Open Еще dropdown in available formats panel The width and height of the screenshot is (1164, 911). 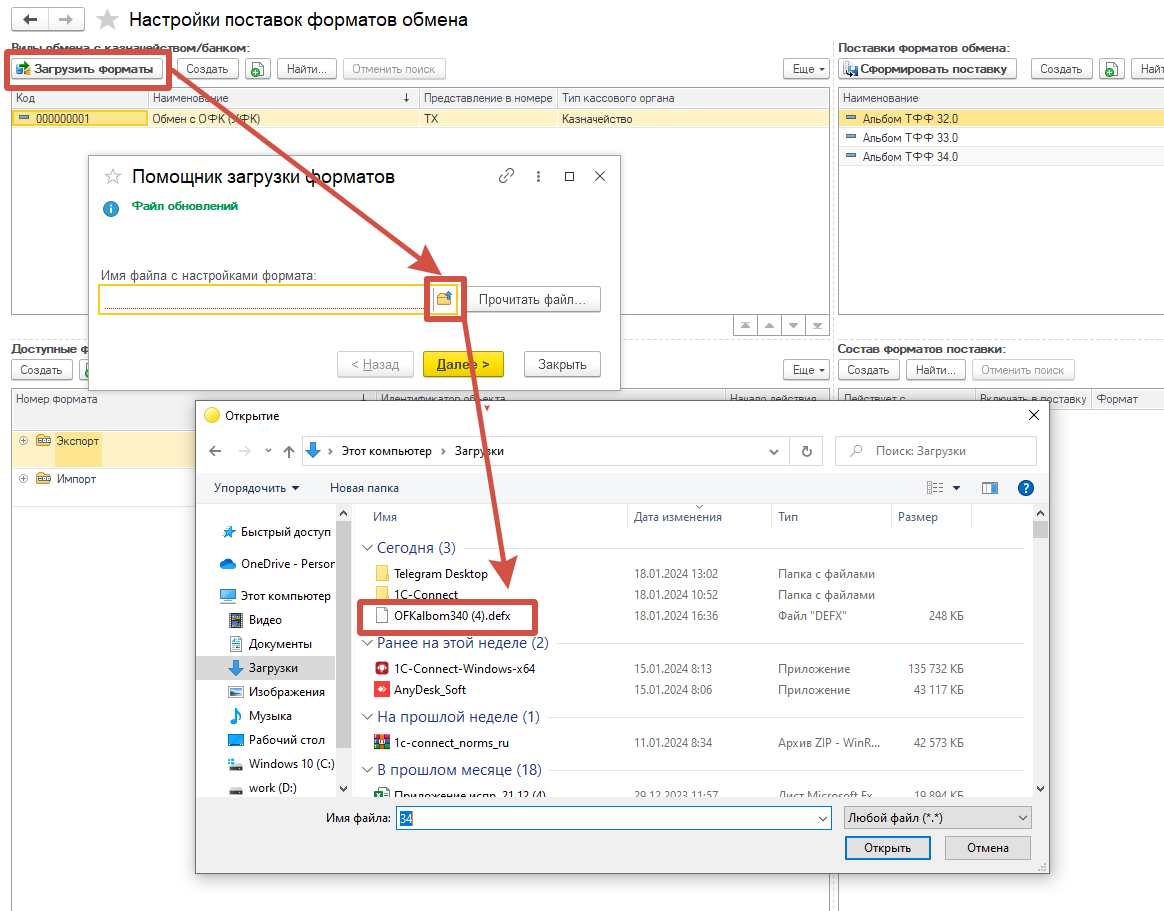(x=808, y=370)
